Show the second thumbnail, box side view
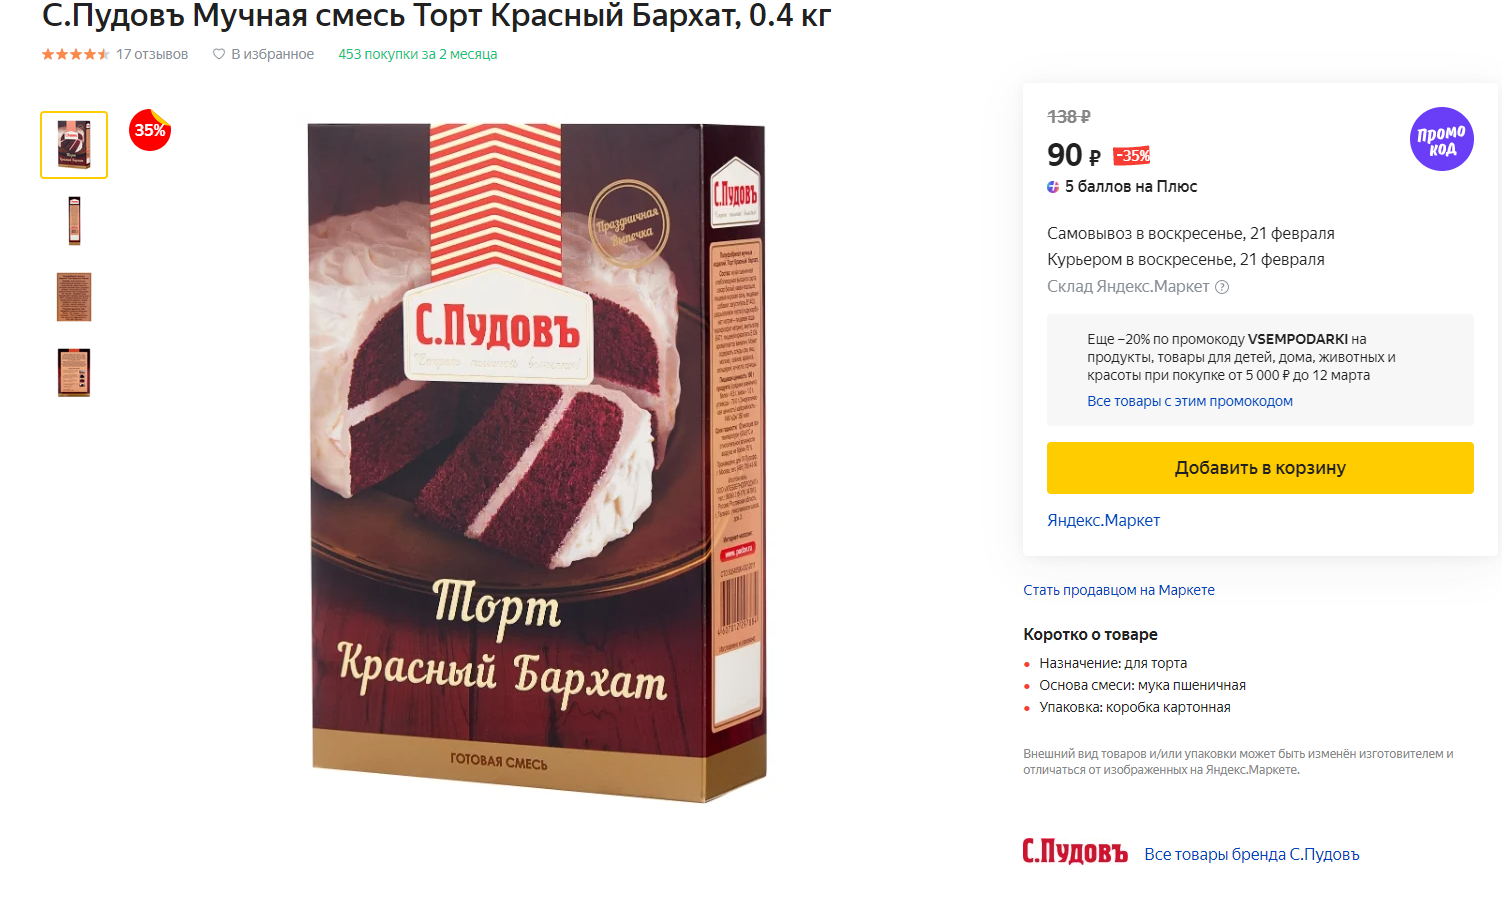 74,221
